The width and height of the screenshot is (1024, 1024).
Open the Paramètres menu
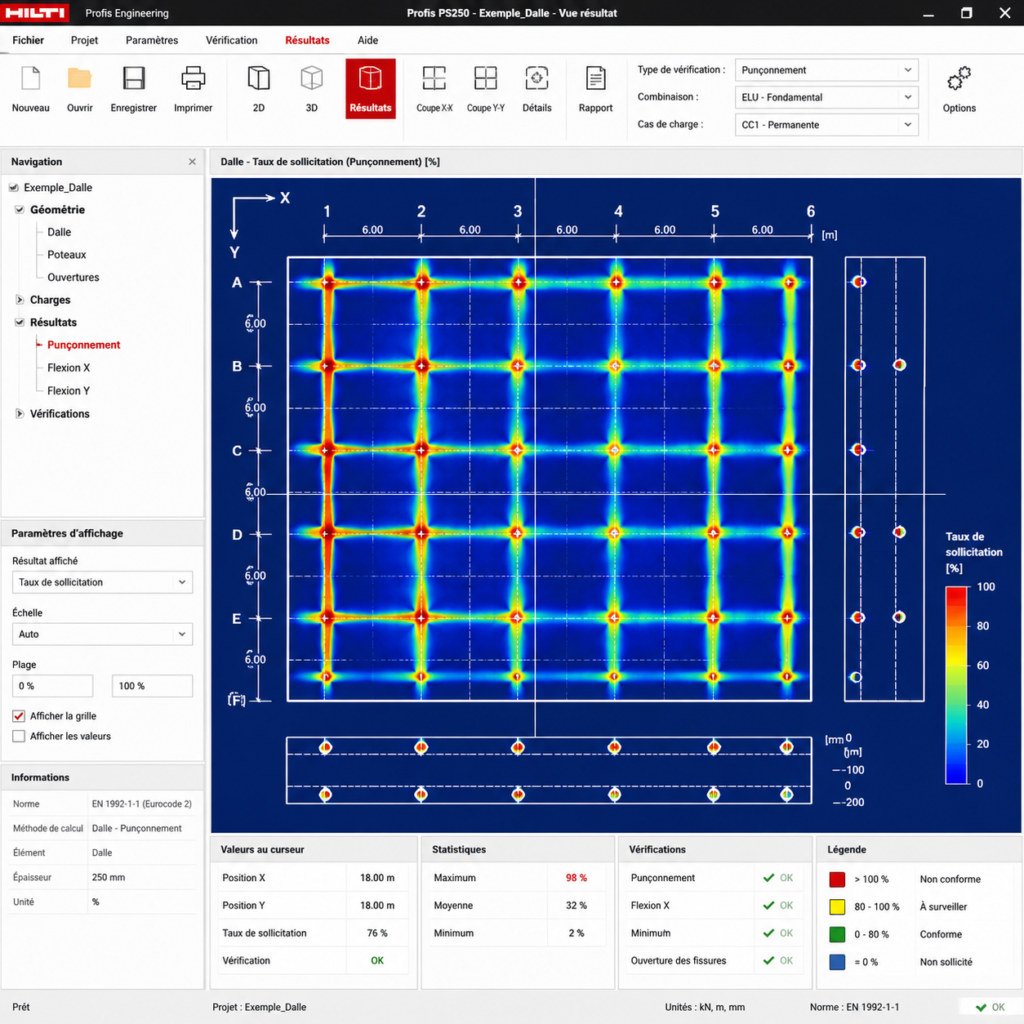point(152,40)
